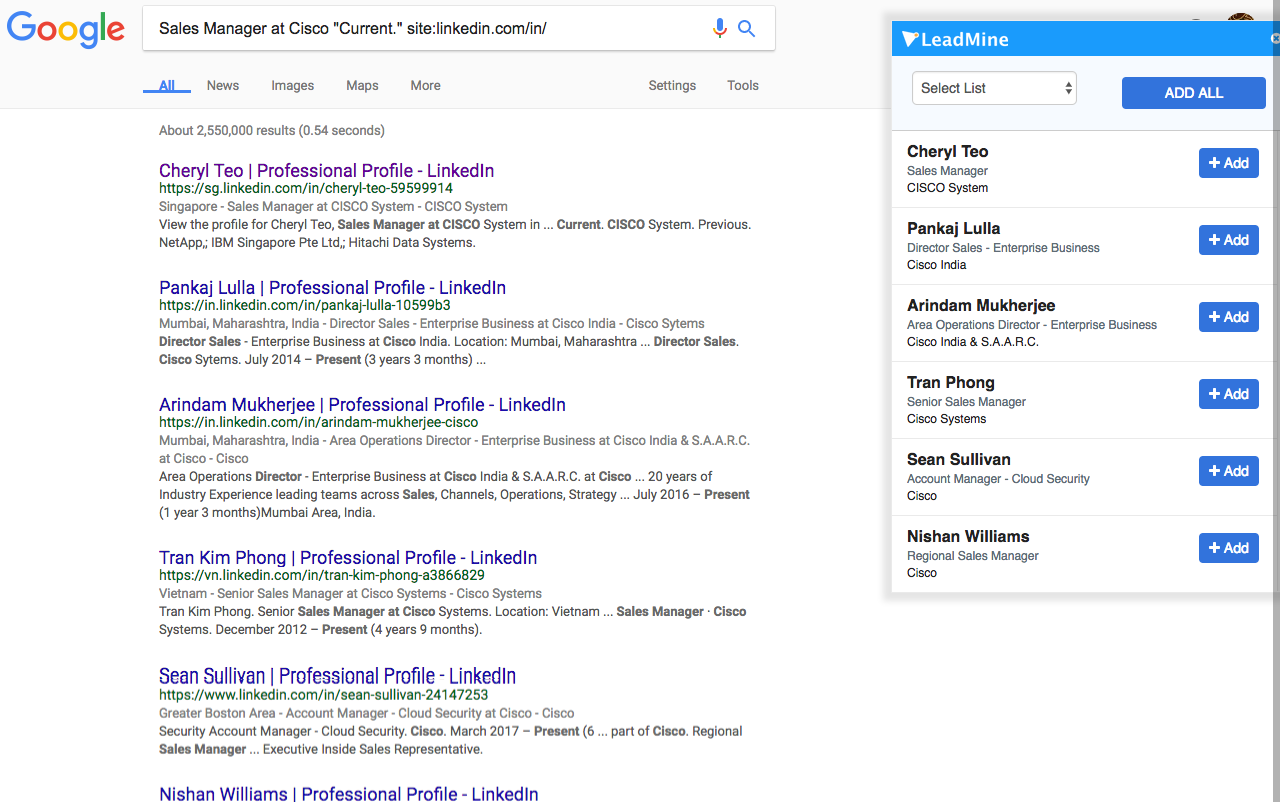Add Tran Phong to leads
1280x802 pixels.
click(x=1228, y=394)
